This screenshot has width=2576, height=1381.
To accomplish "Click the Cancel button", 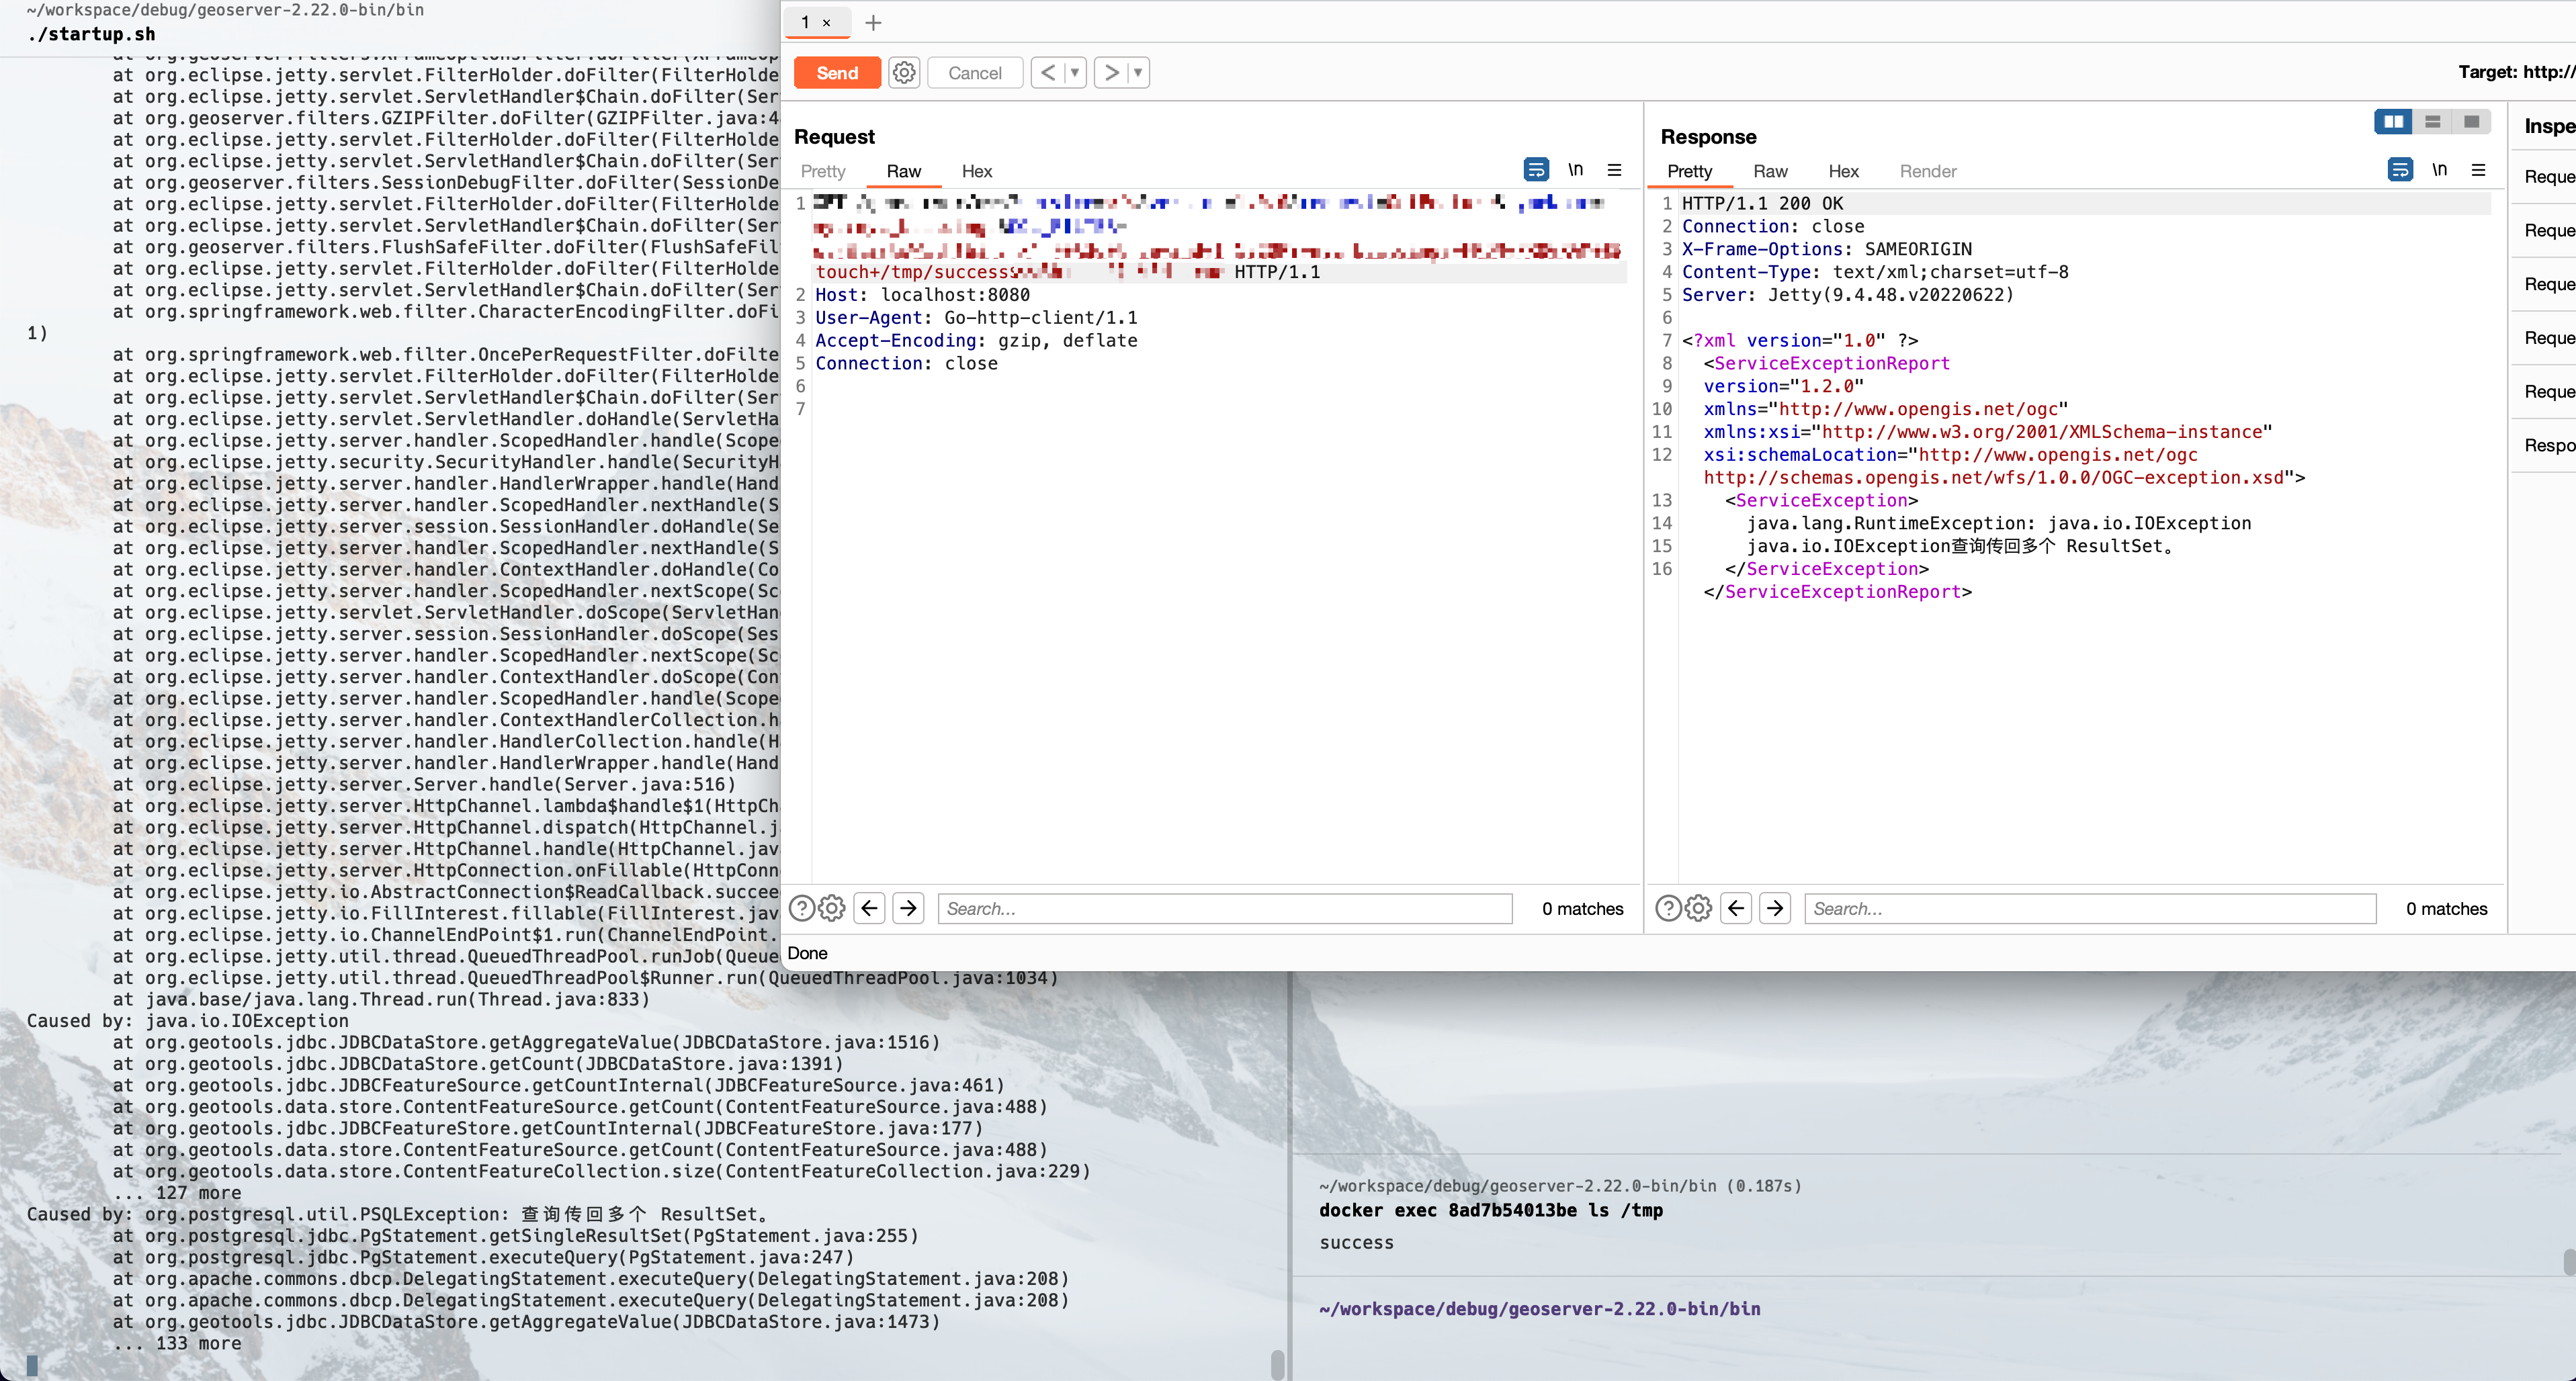I will coord(974,73).
